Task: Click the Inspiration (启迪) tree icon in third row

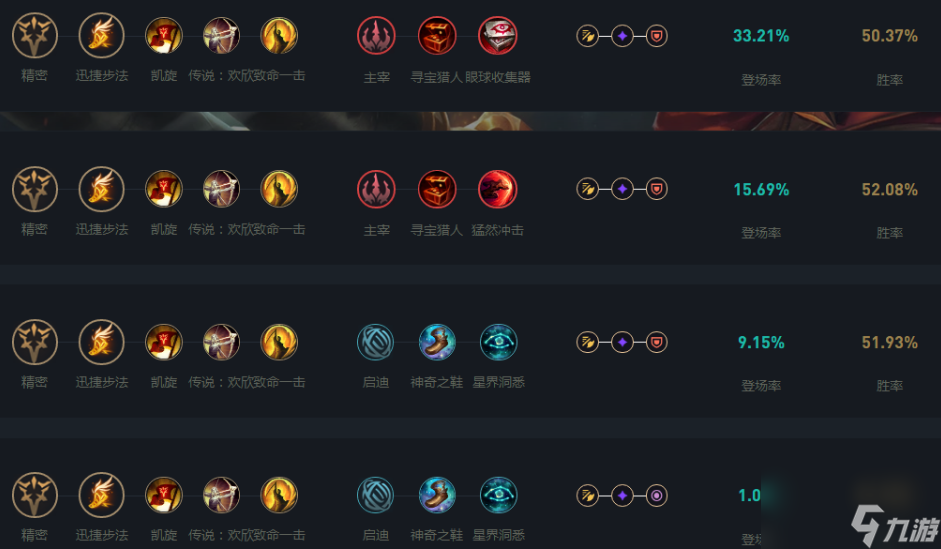Action: pos(376,342)
